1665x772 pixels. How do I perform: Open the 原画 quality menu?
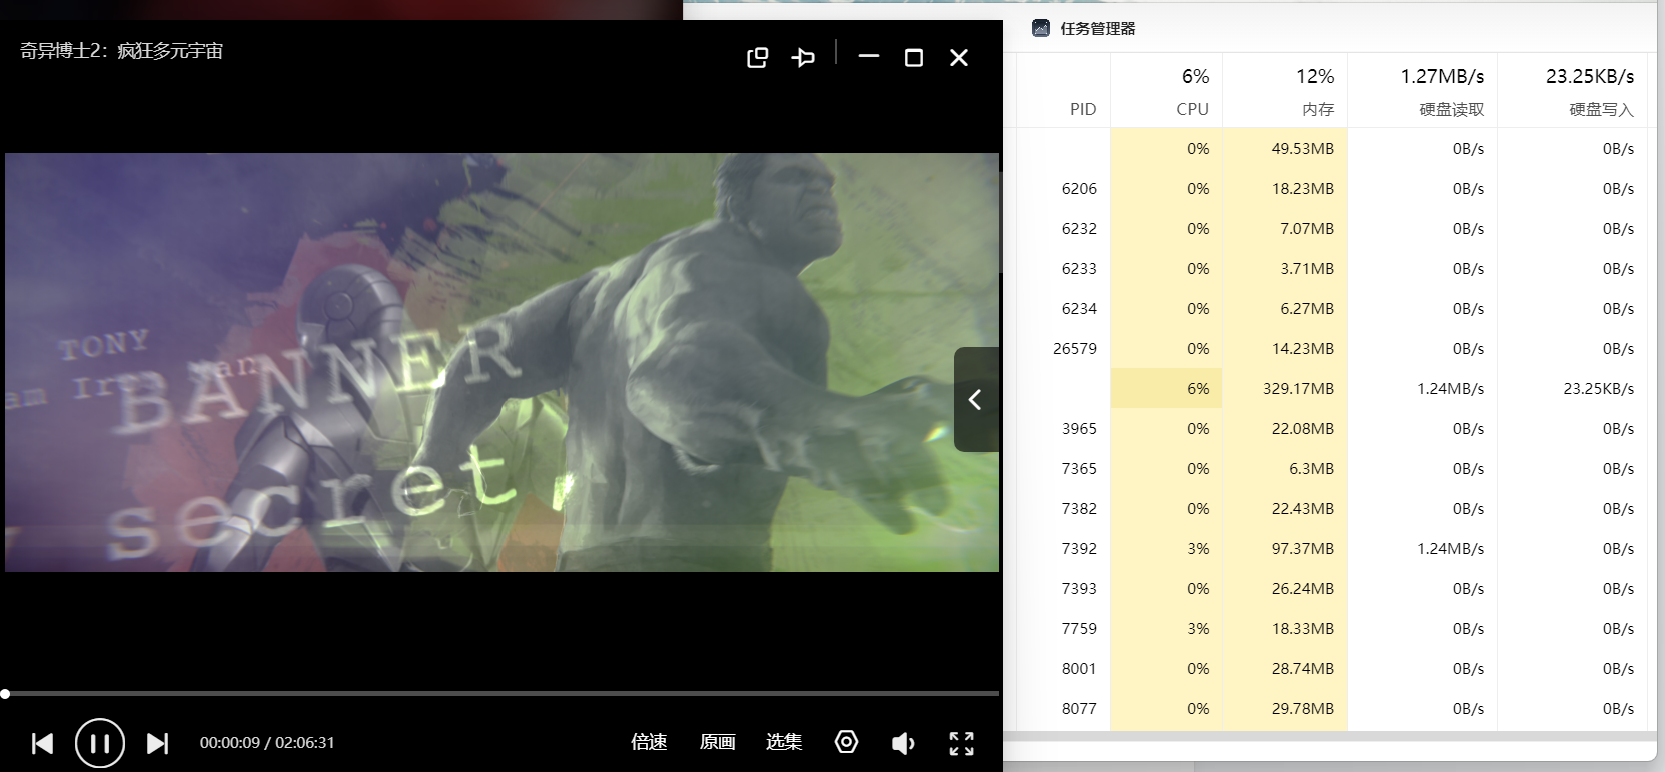pos(717,742)
